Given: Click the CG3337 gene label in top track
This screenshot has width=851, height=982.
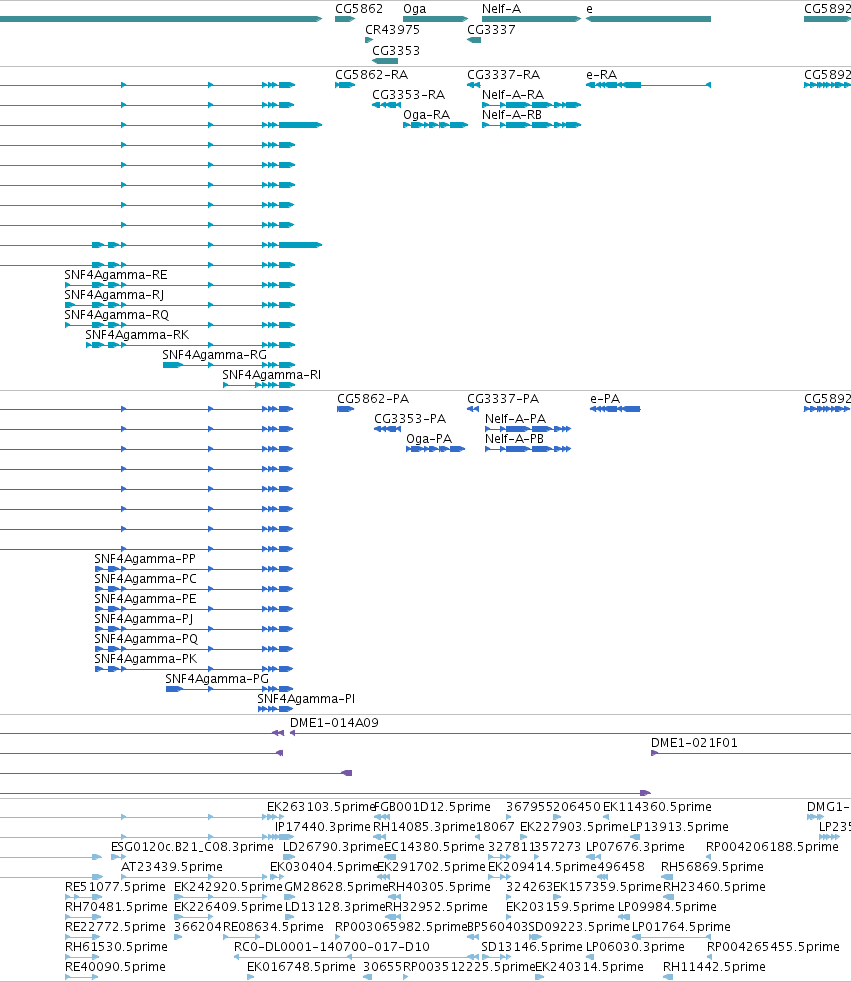Looking at the screenshot, I should click(x=492, y=29).
